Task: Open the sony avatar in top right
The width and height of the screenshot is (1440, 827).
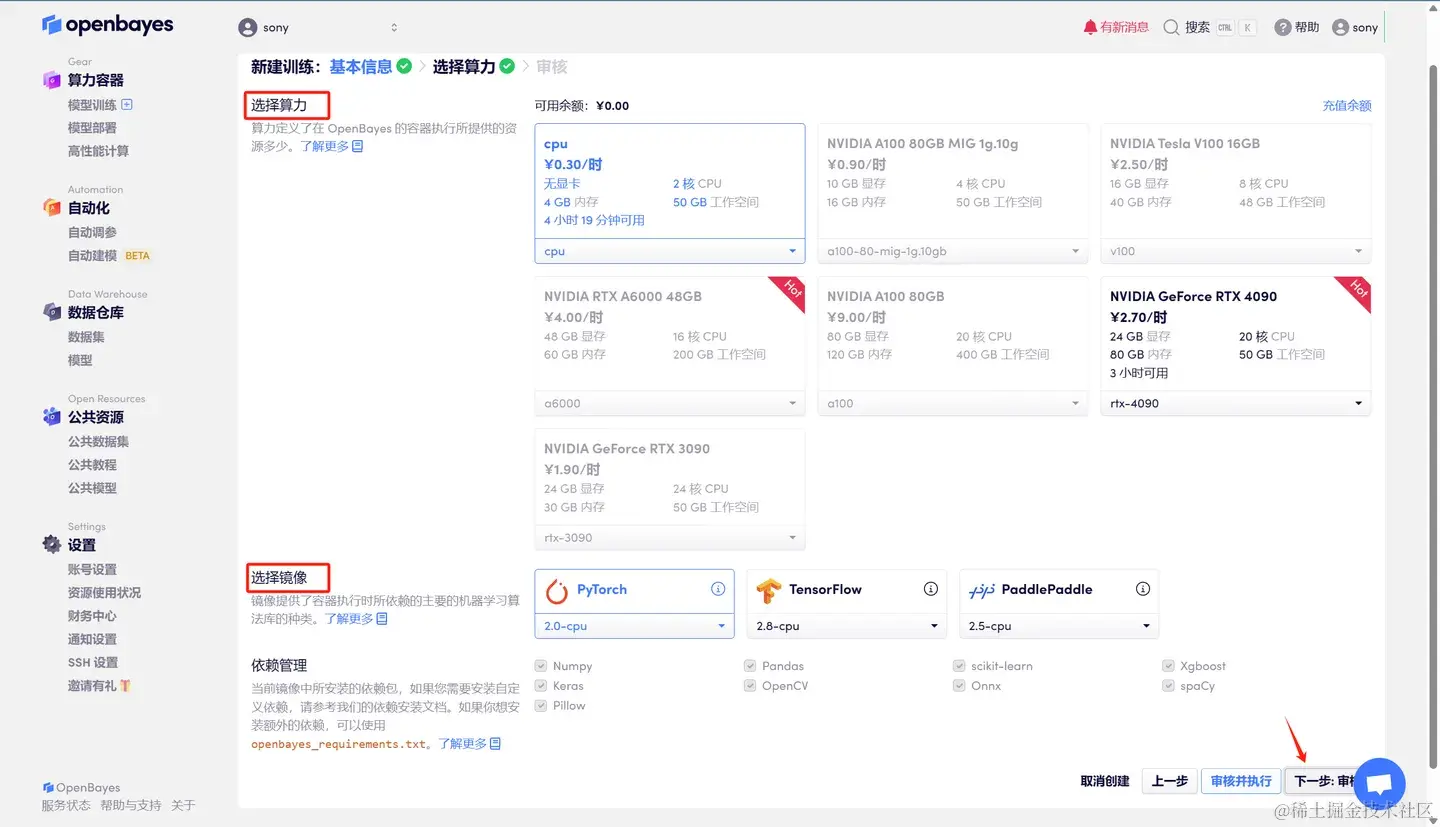Action: coord(1341,27)
